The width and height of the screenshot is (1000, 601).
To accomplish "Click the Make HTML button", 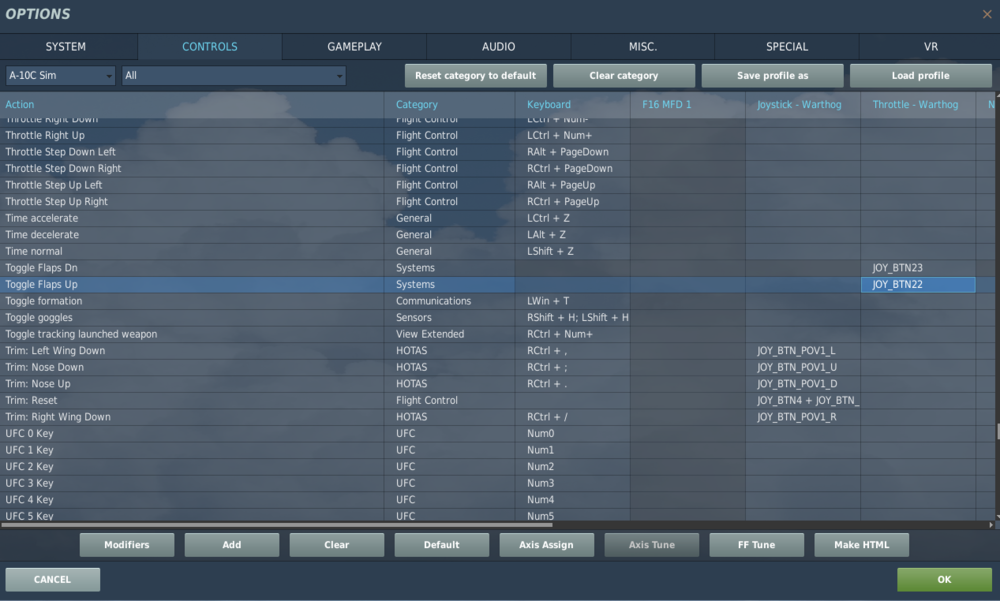I will click(x=862, y=545).
